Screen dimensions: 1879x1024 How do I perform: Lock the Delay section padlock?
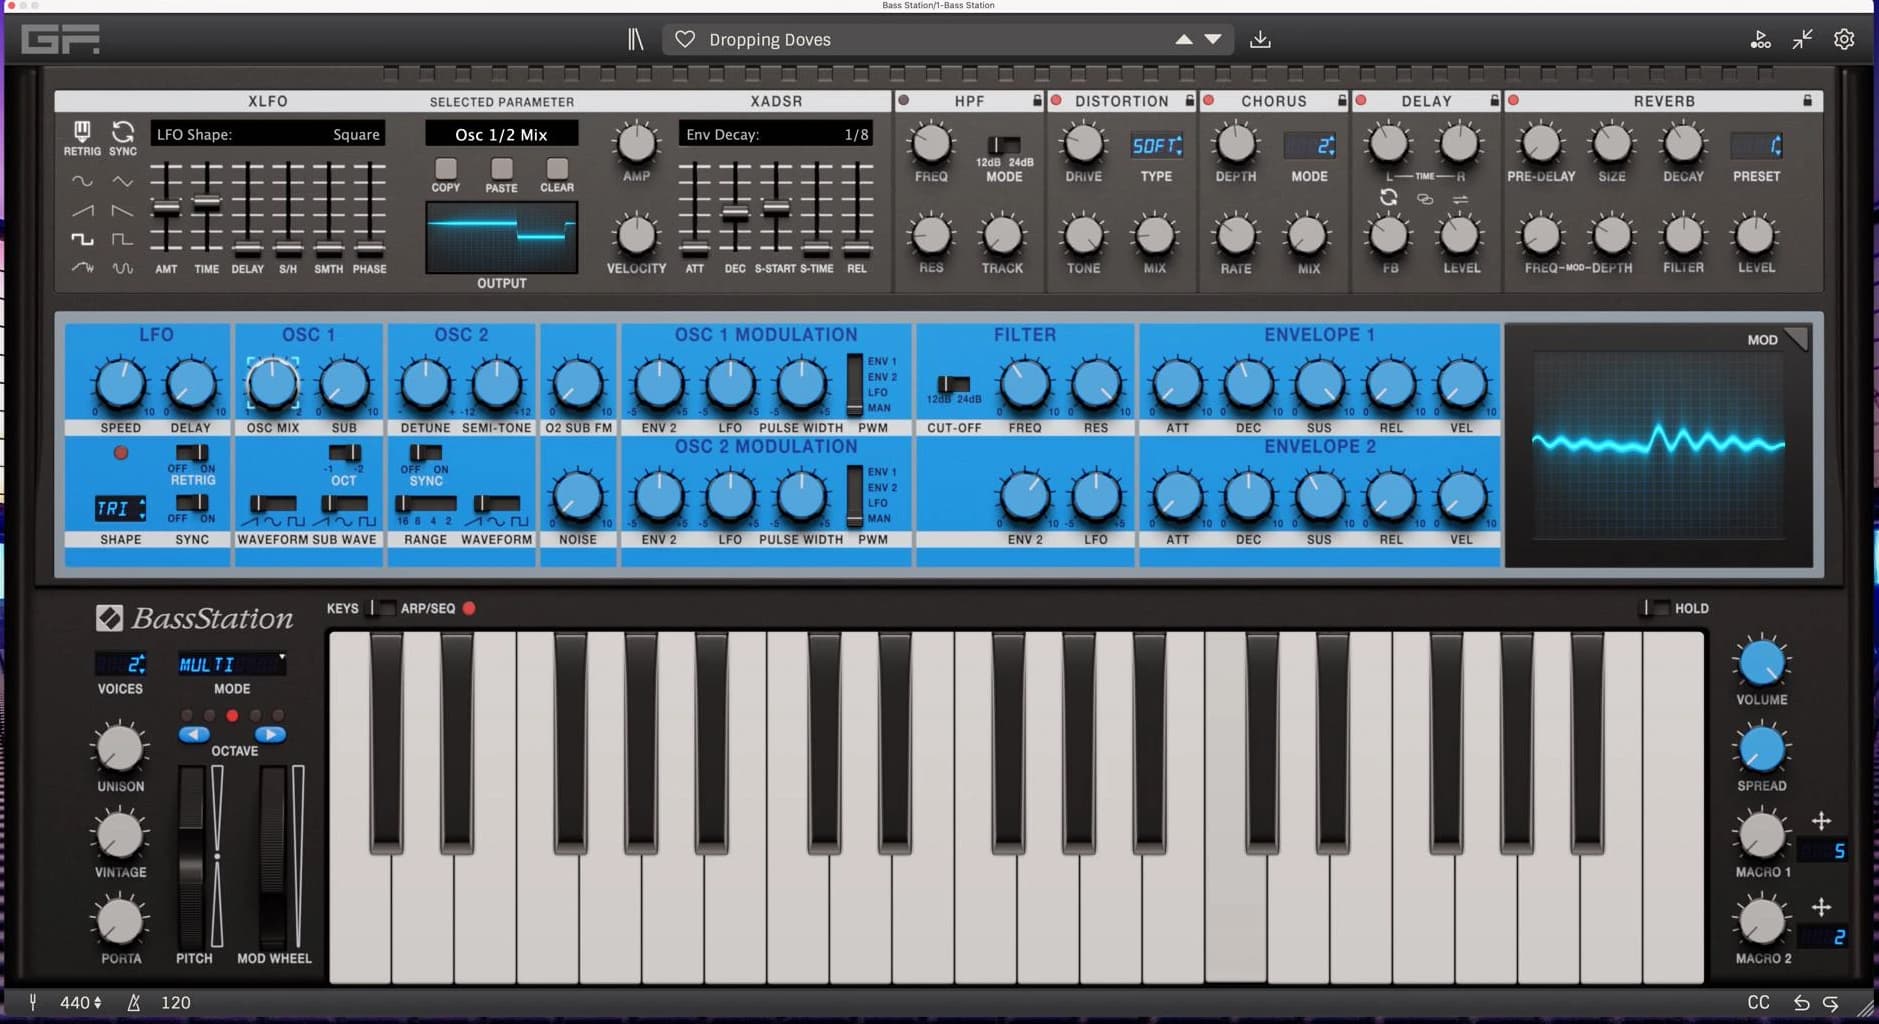click(1494, 101)
